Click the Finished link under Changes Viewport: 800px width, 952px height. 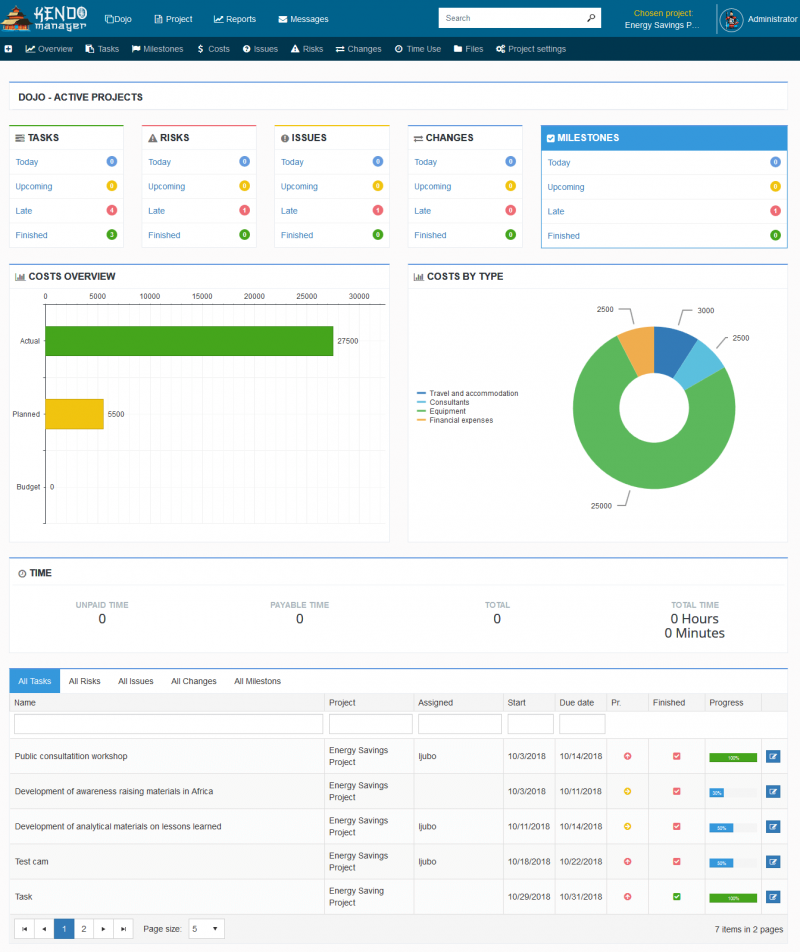[430, 235]
